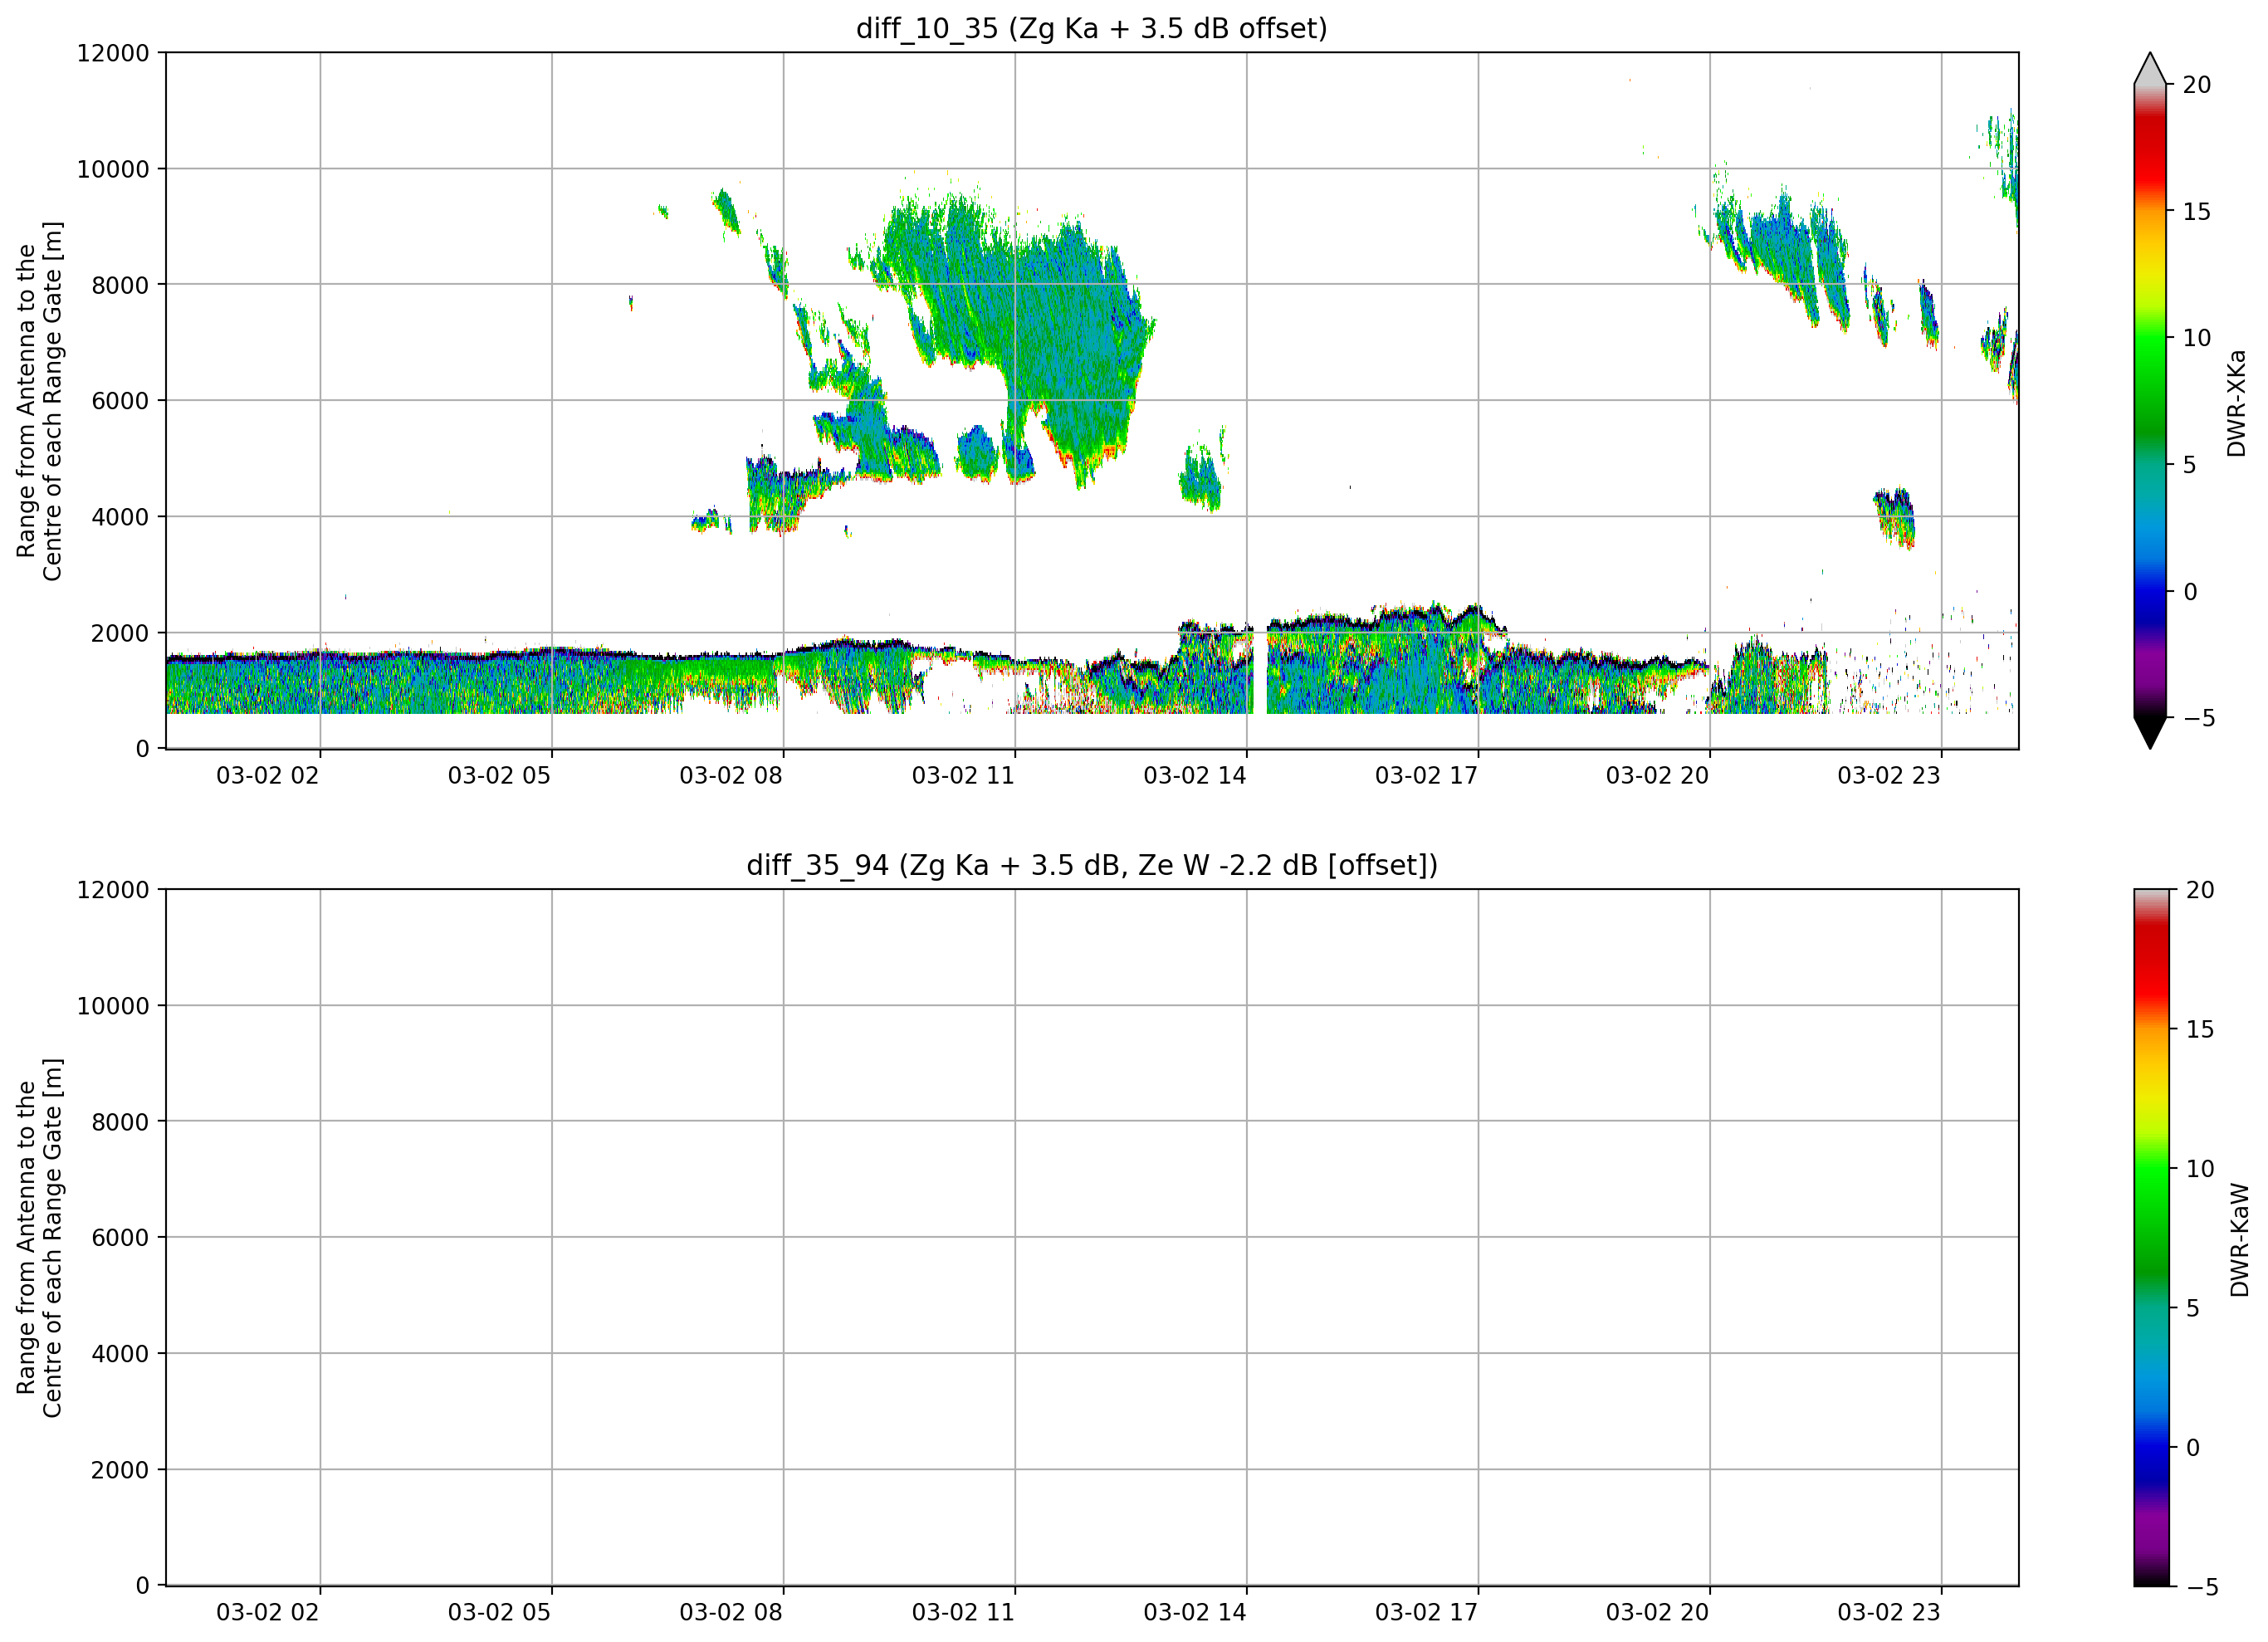Click the 5 tick on DWR-KaW colorbar
2268x1642 pixels.
[2193, 1308]
